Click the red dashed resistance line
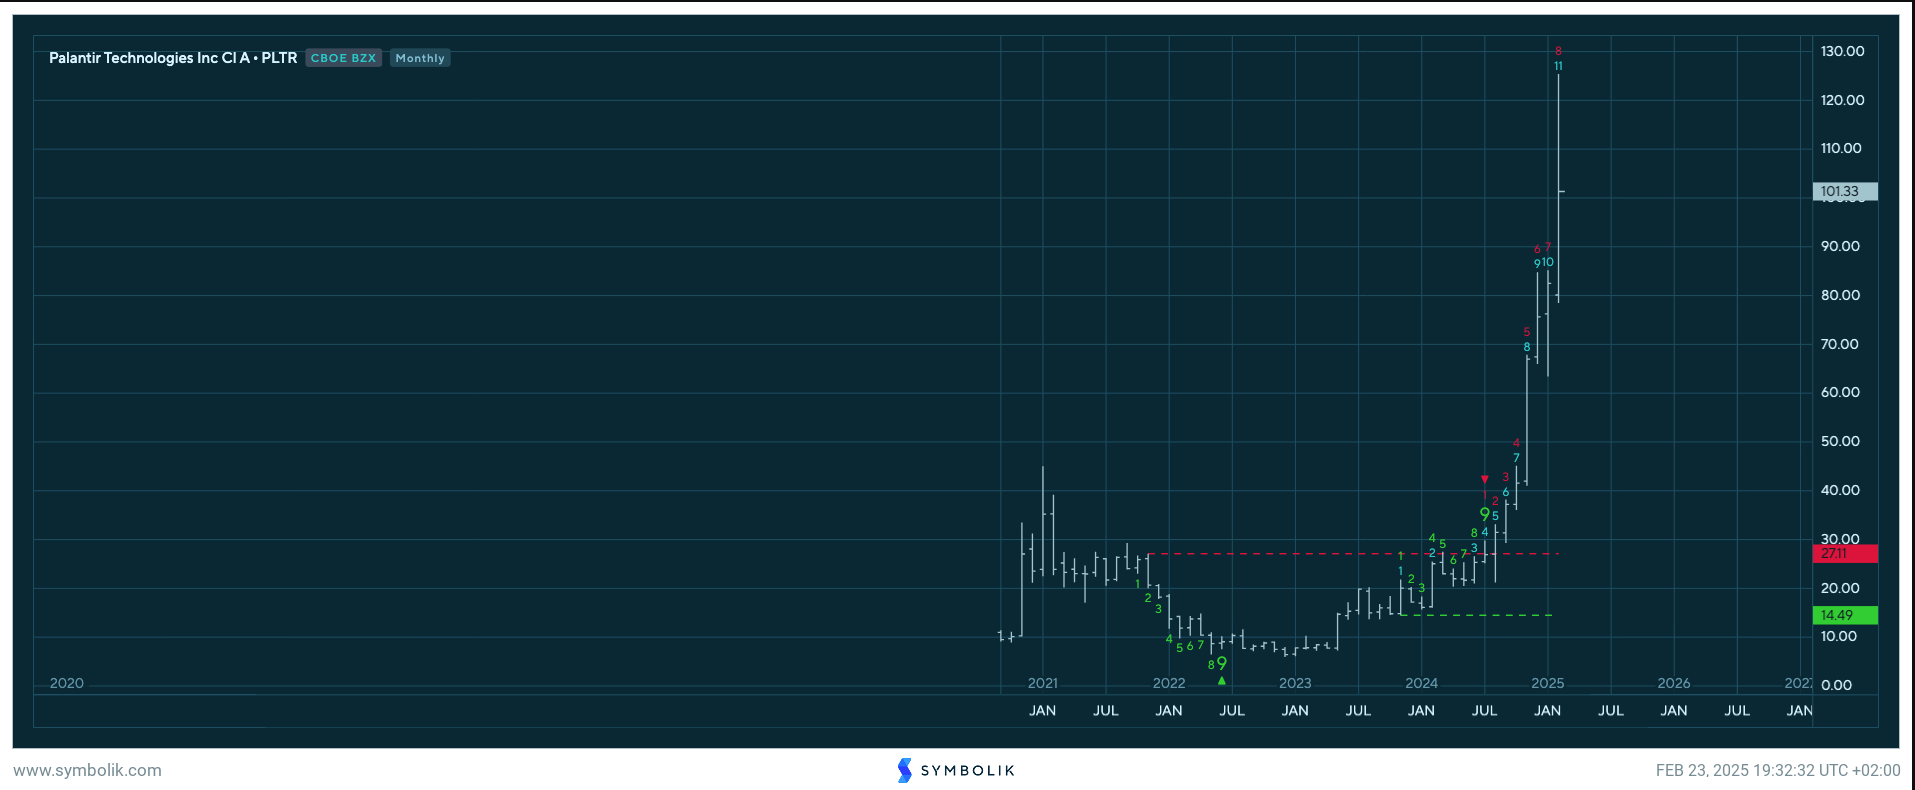 tap(1300, 554)
